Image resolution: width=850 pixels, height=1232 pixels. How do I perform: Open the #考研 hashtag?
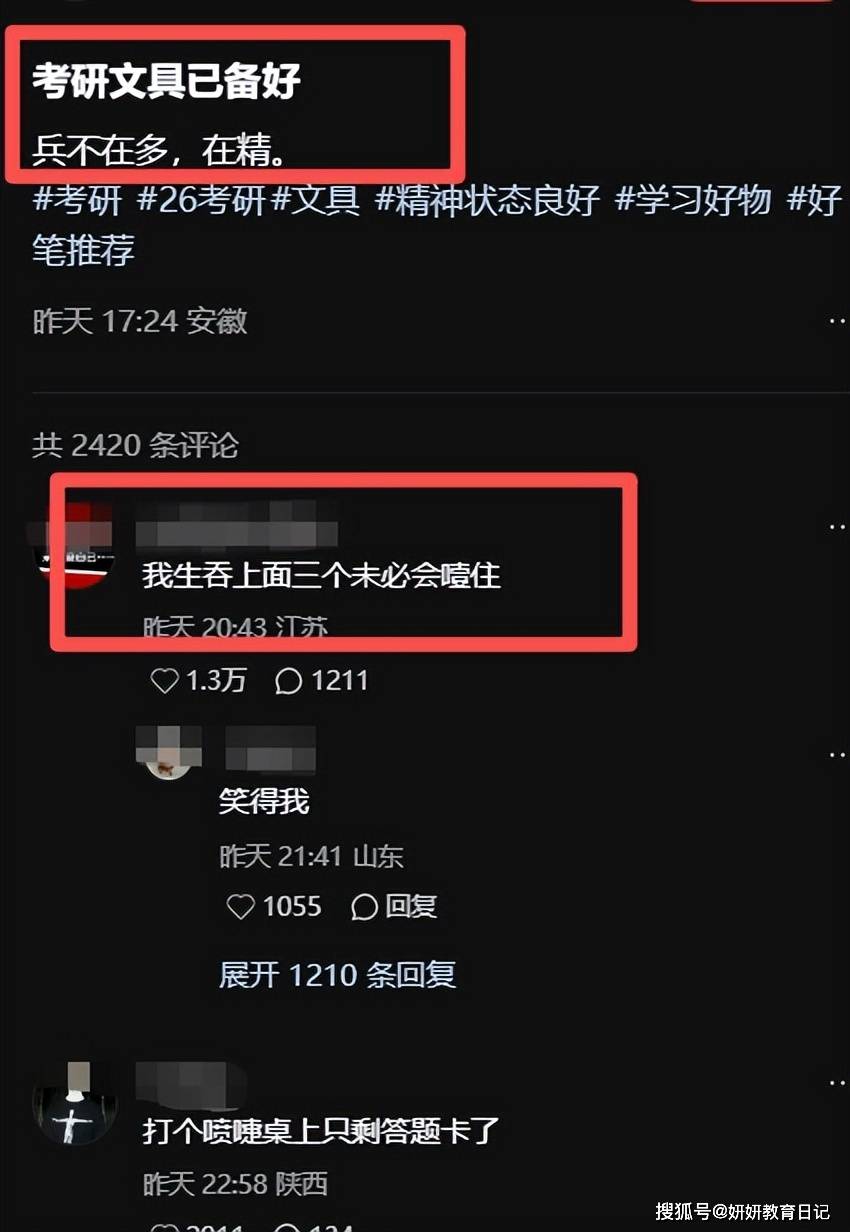[x=77, y=200]
